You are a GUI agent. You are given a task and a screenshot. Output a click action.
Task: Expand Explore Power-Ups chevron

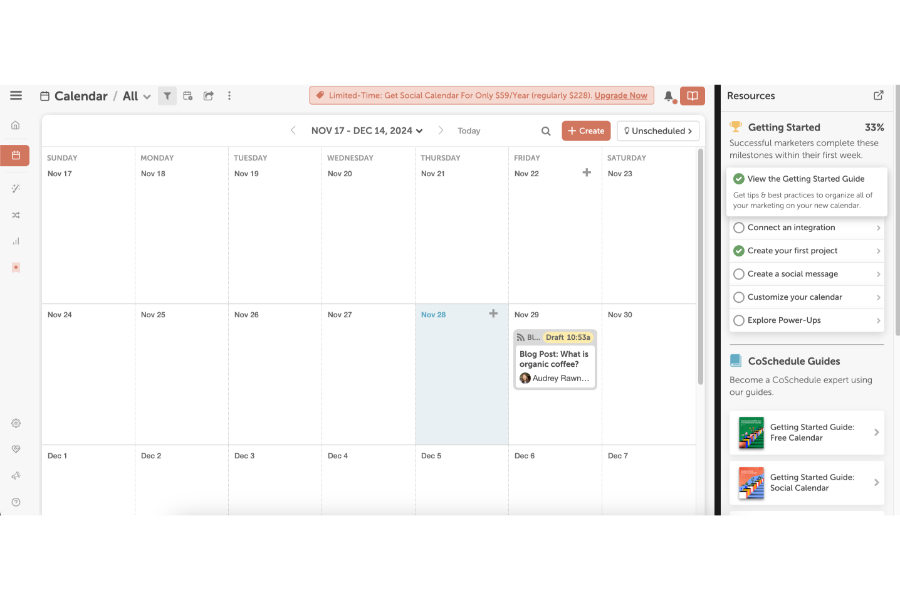point(878,320)
